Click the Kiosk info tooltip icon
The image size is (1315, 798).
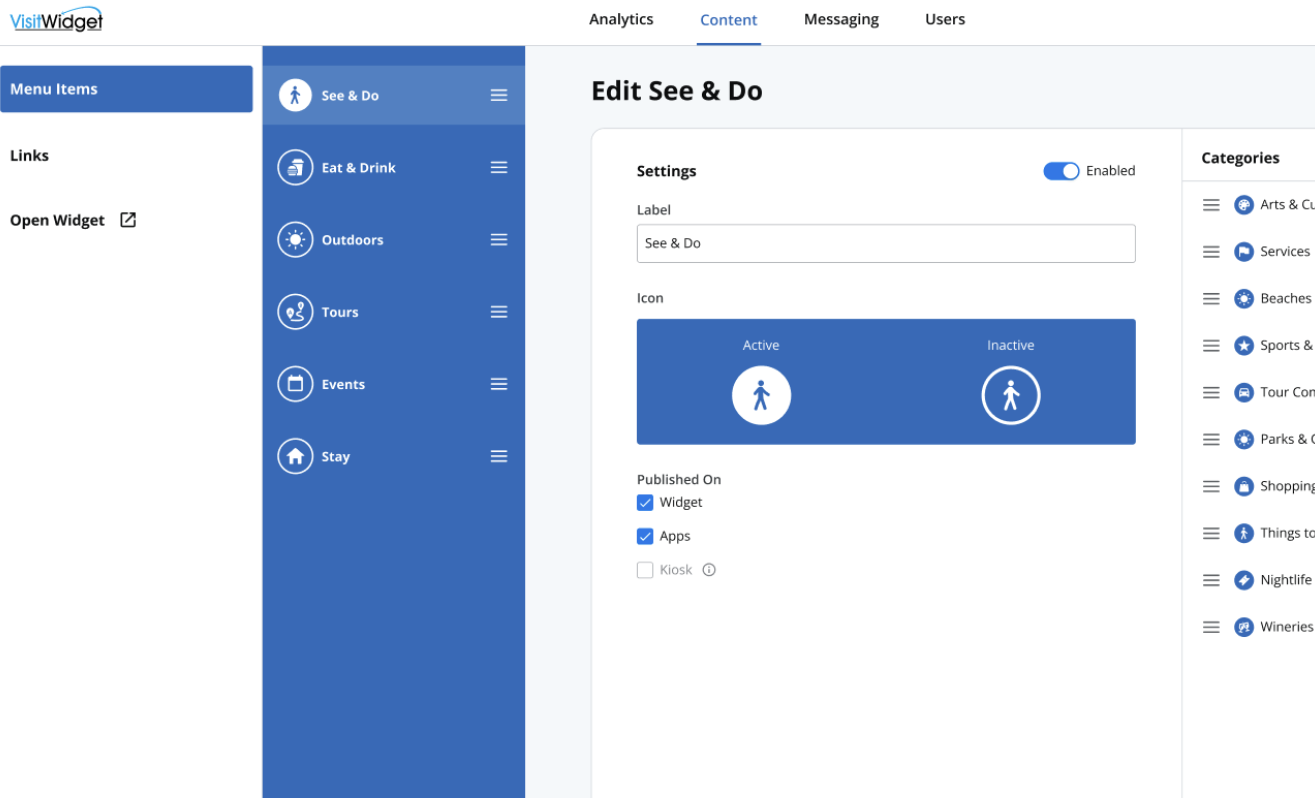(709, 569)
